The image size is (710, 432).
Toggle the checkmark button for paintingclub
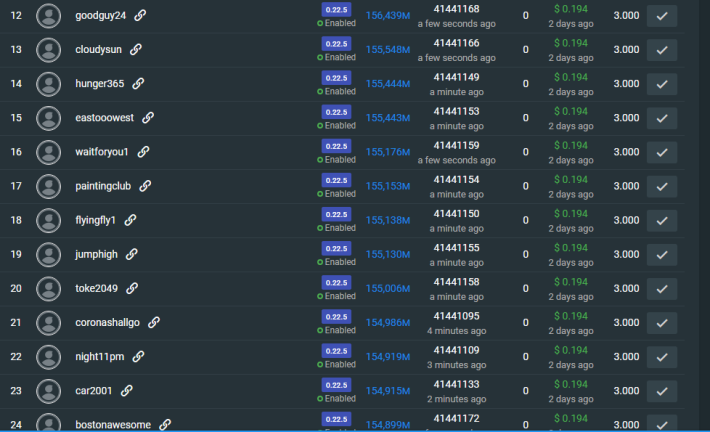[662, 186]
